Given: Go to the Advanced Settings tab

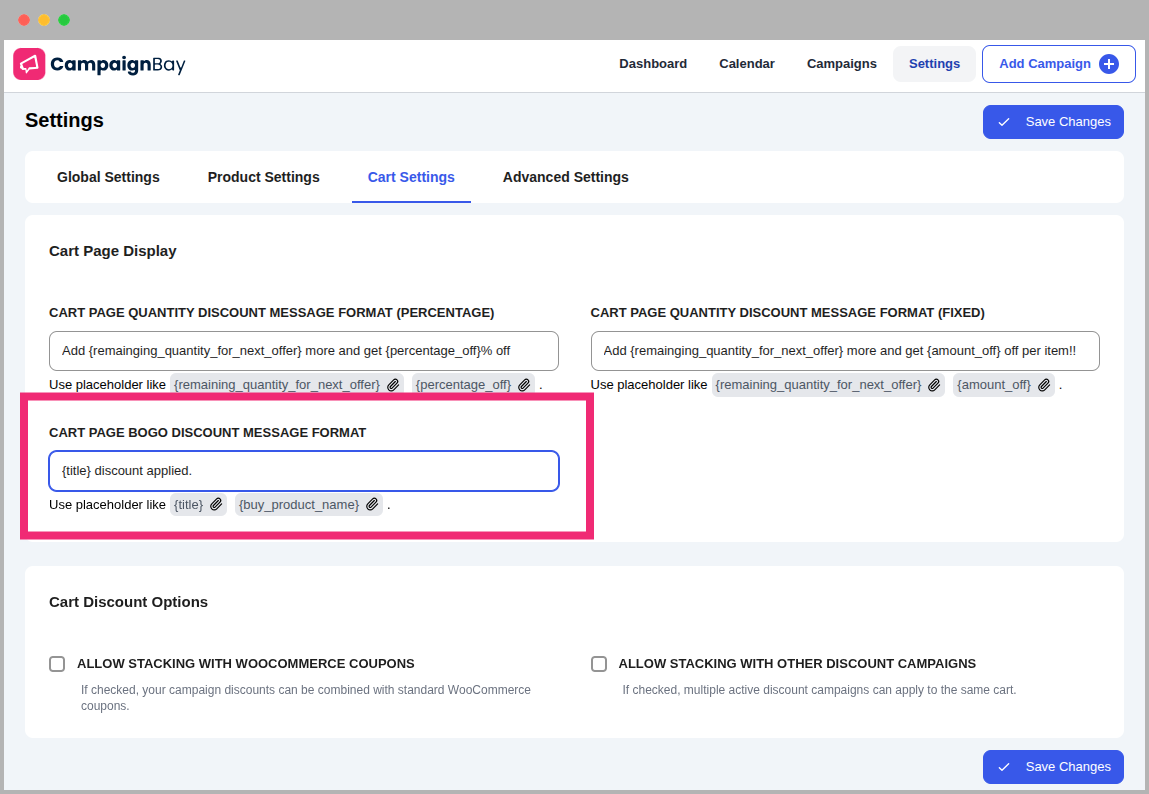Looking at the screenshot, I should (565, 177).
